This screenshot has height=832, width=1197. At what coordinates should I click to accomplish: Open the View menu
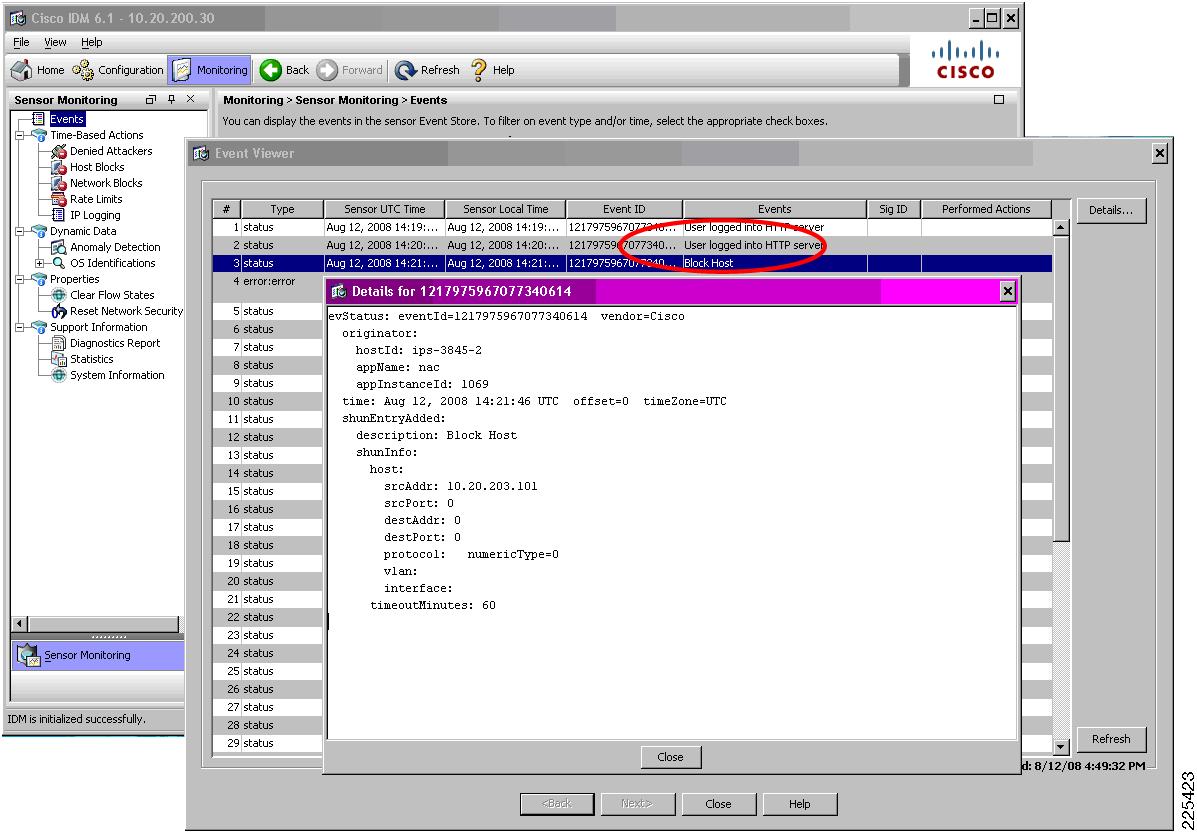[x=55, y=43]
